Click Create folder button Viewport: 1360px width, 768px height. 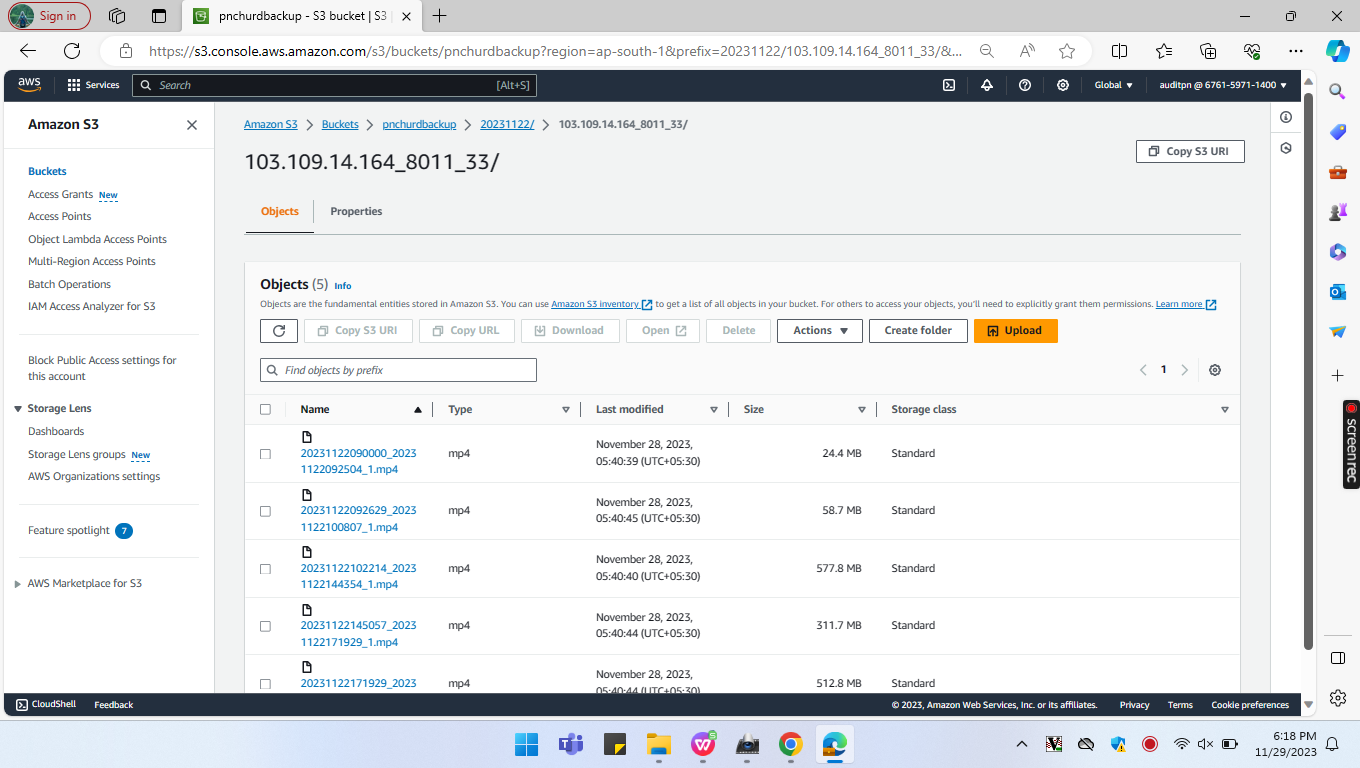(x=918, y=331)
